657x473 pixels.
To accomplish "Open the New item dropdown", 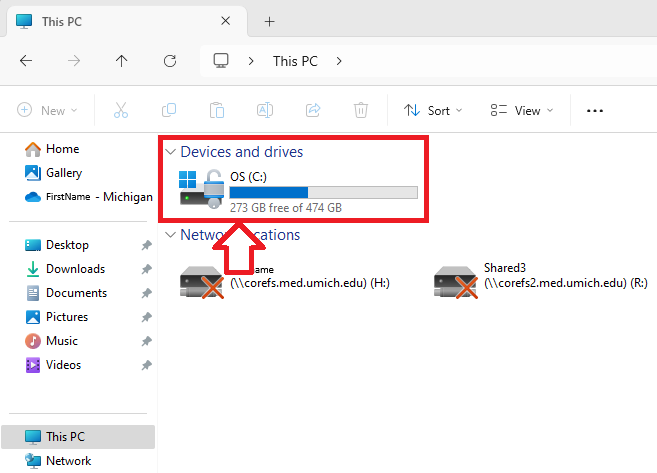I will [x=43, y=110].
